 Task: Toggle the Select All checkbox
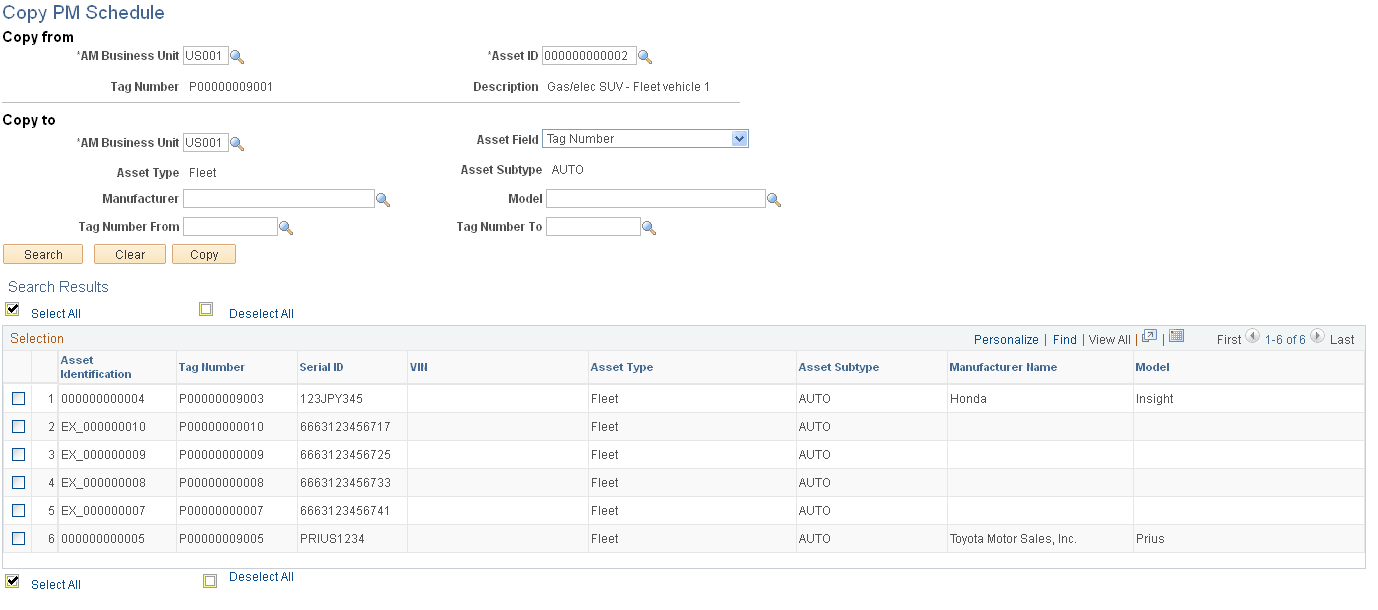pos(12,309)
